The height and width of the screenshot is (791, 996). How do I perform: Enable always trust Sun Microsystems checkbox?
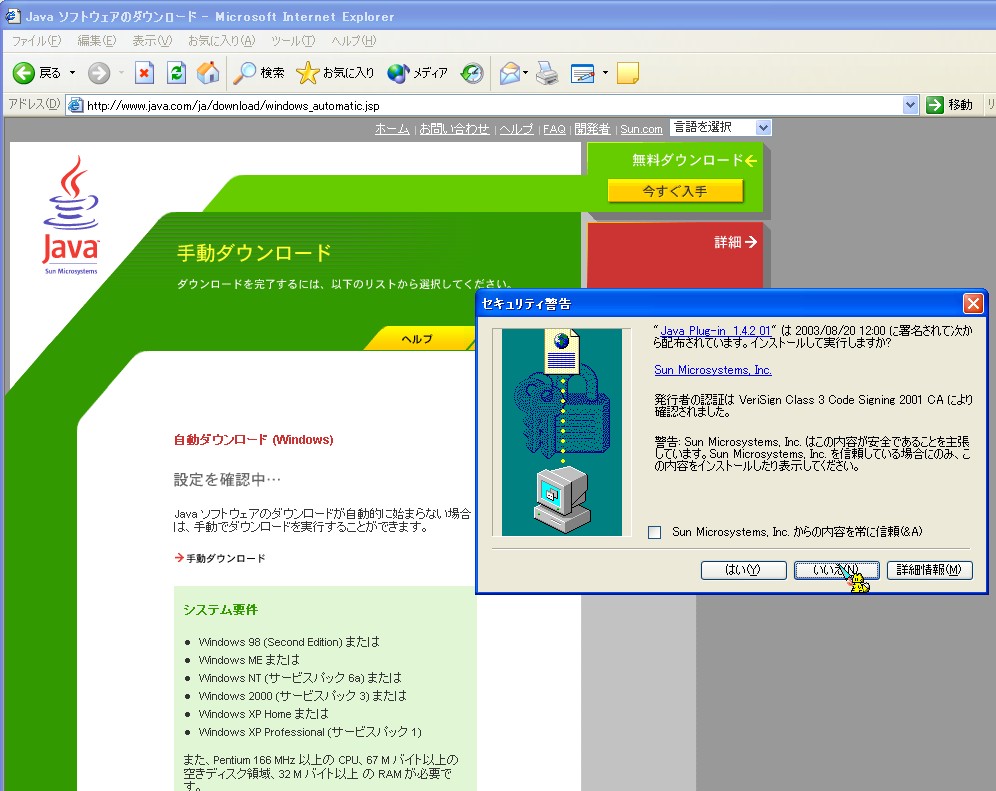click(x=655, y=532)
